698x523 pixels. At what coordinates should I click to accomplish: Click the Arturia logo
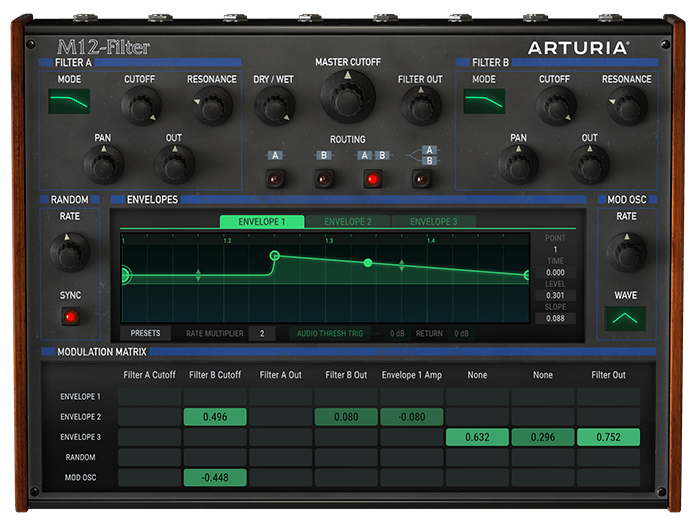click(579, 48)
